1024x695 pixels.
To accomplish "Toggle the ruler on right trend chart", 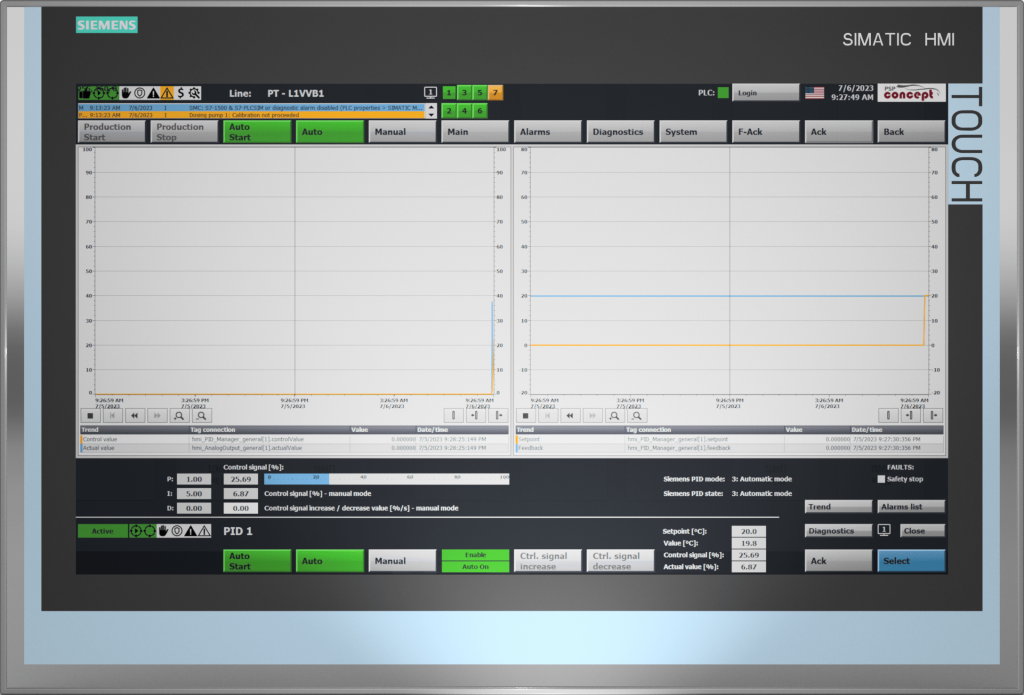I will tap(888, 415).
